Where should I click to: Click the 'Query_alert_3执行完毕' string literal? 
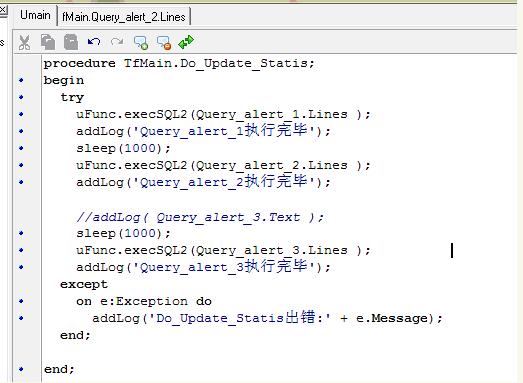pyautogui.click(x=223, y=267)
